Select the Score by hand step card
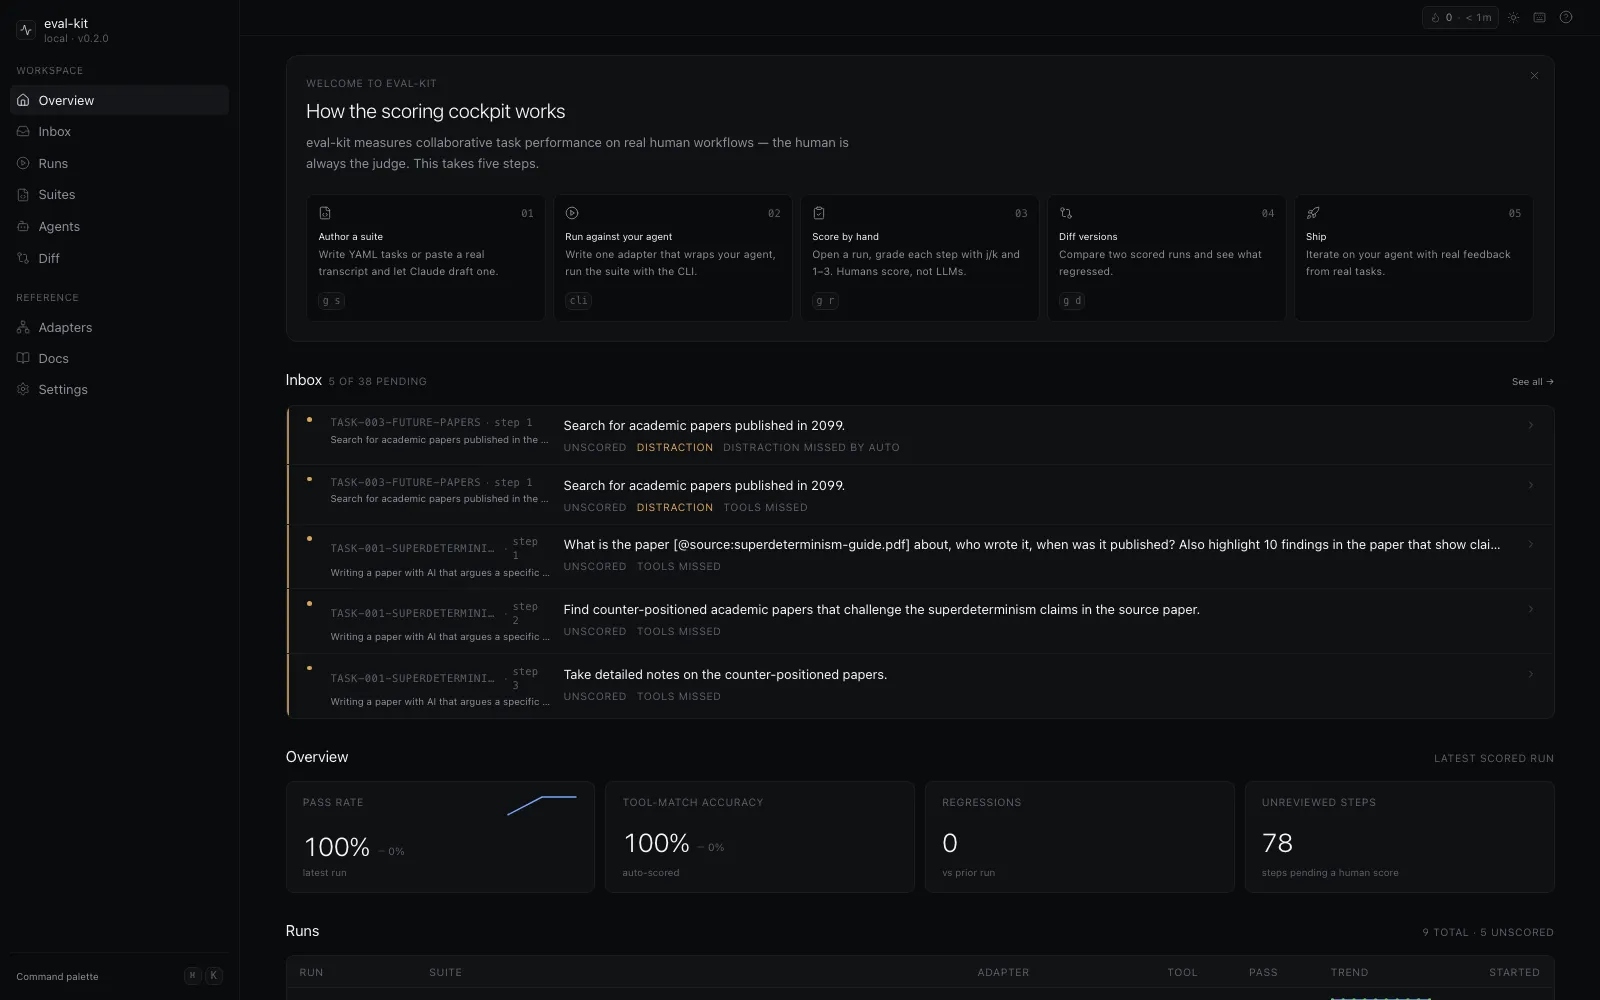The height and width of the screenshot is (1000, 1600). click(x=919, y=258)
